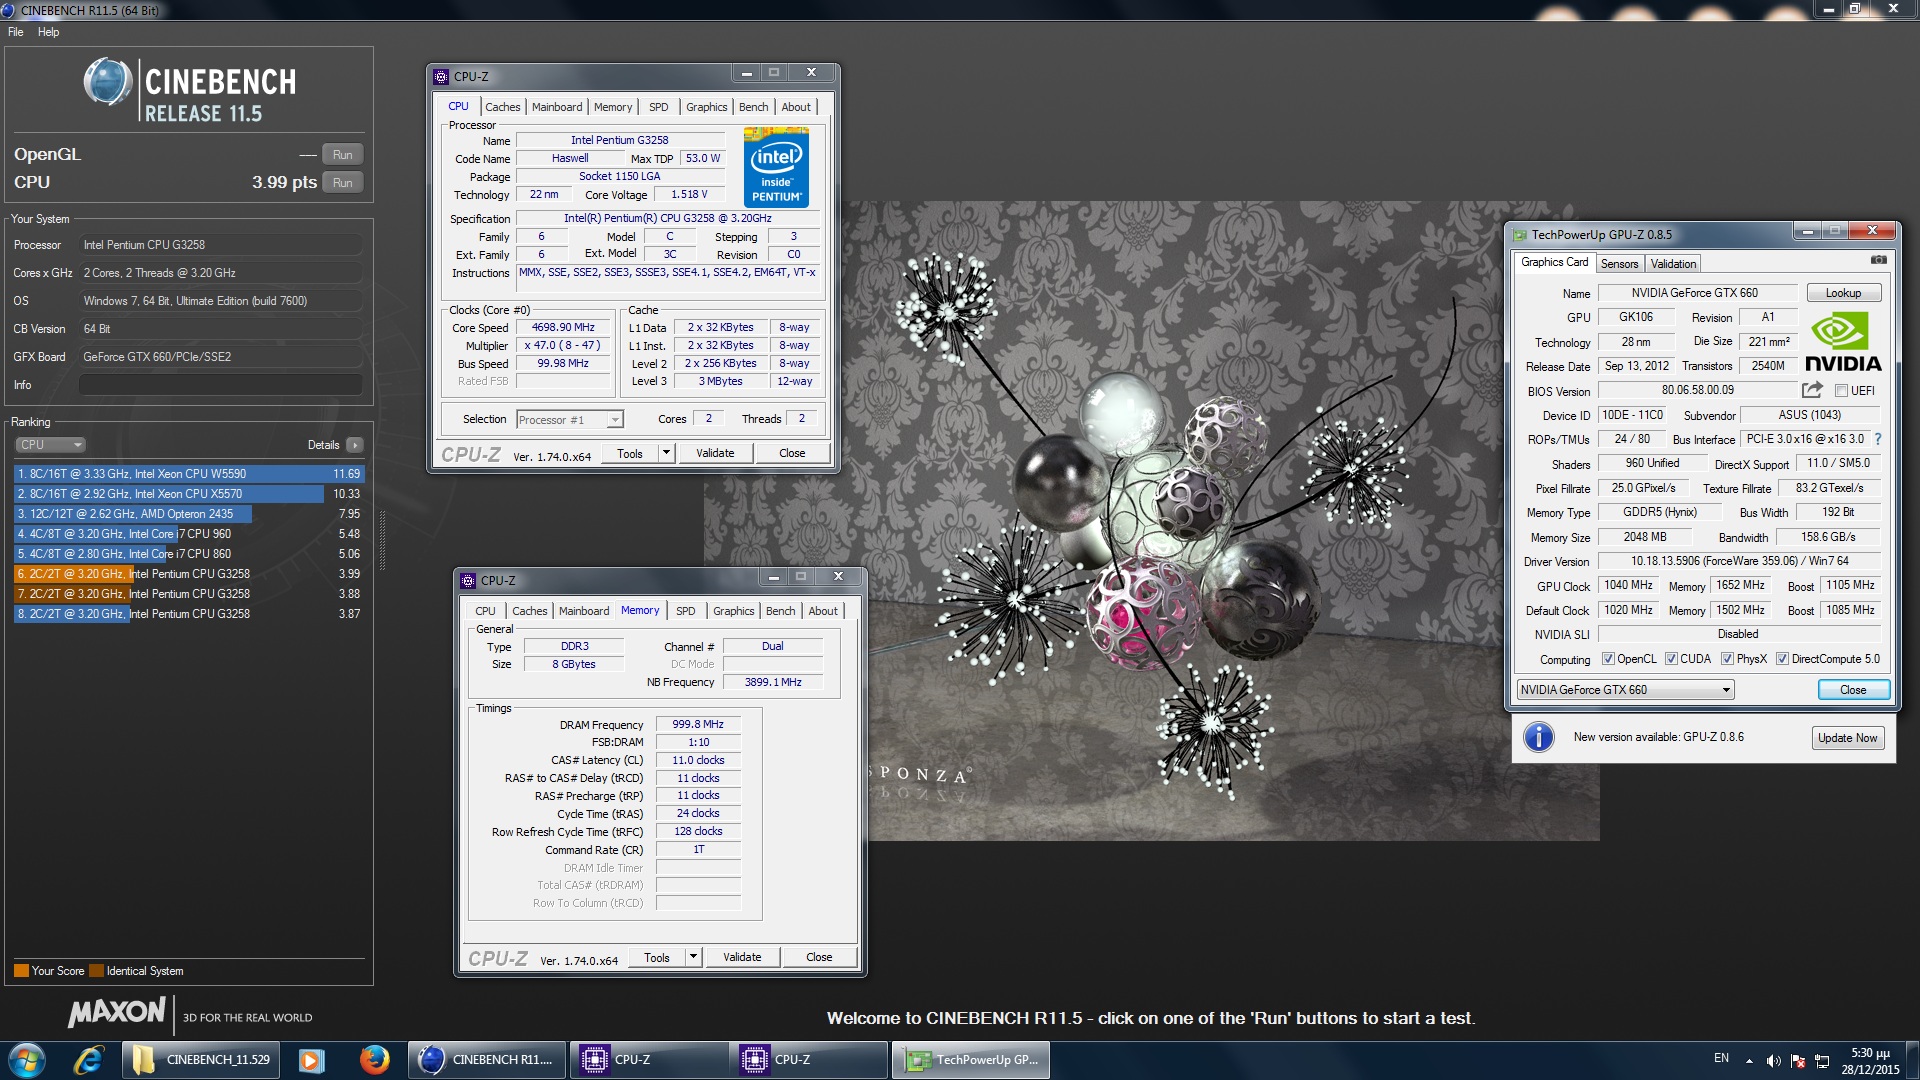Viewport: 1920px width, 1080px height.
Task: Select ranking row AMD Opteron 2435
Action: (188, 514)
